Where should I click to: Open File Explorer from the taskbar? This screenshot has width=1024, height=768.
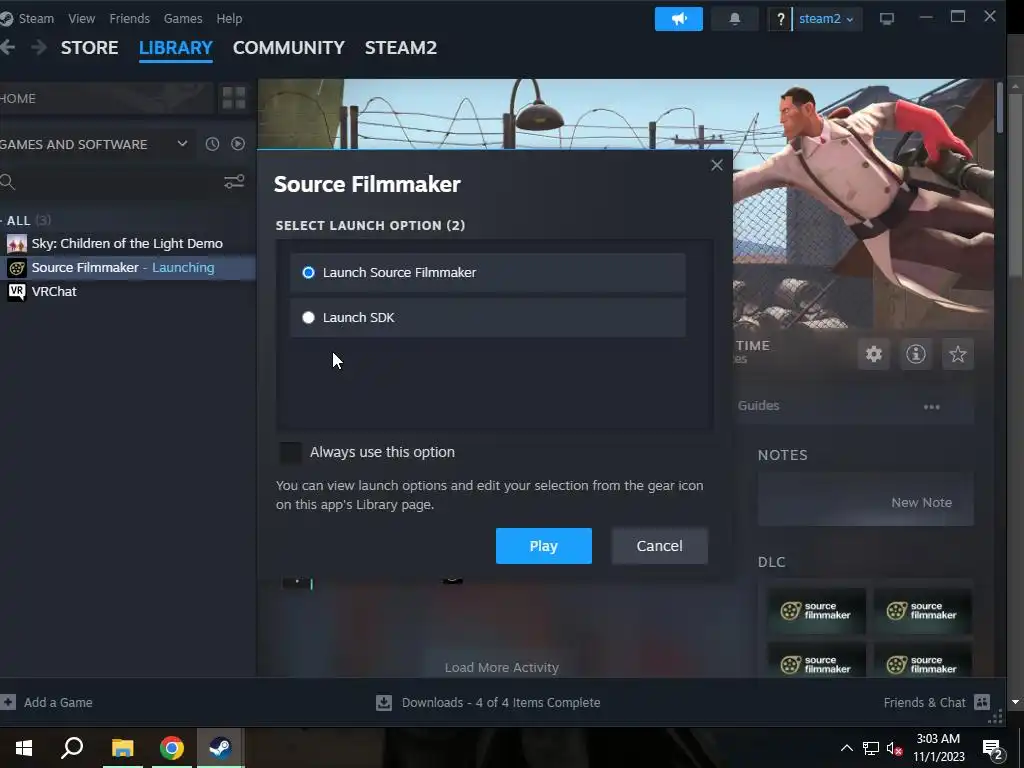tap(122, 748)
